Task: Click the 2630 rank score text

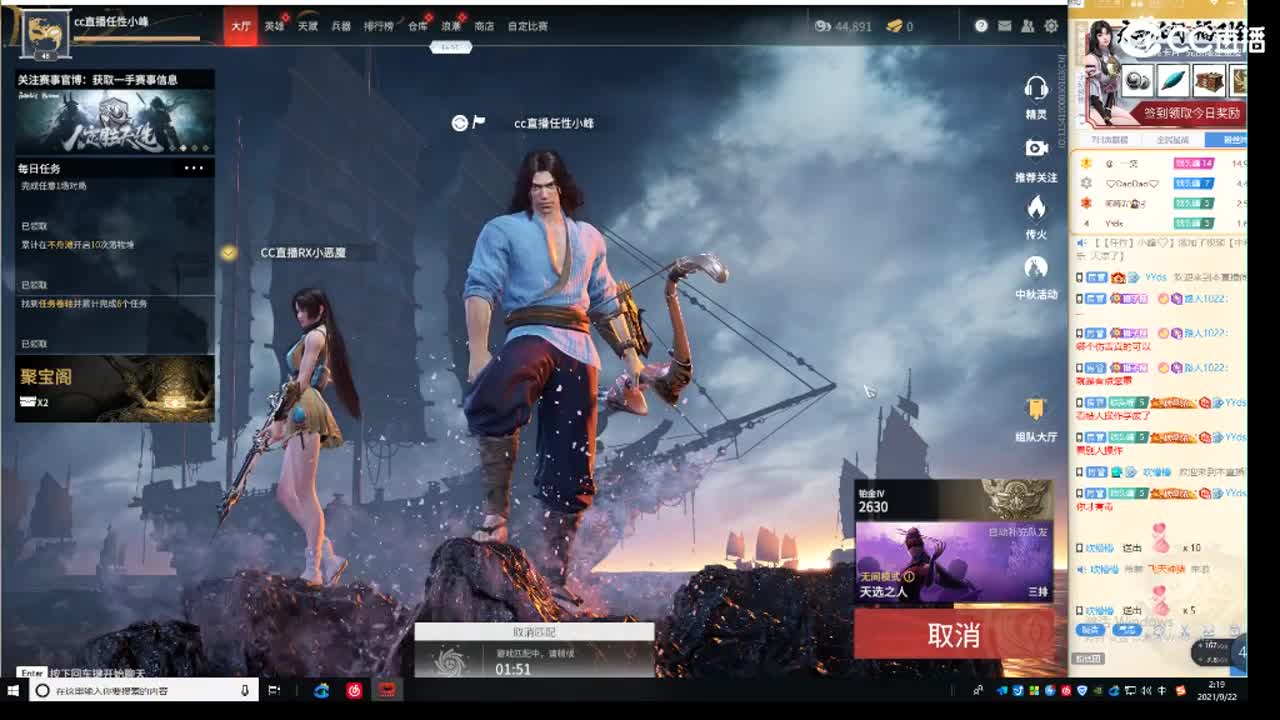Action: click(873, 507)
